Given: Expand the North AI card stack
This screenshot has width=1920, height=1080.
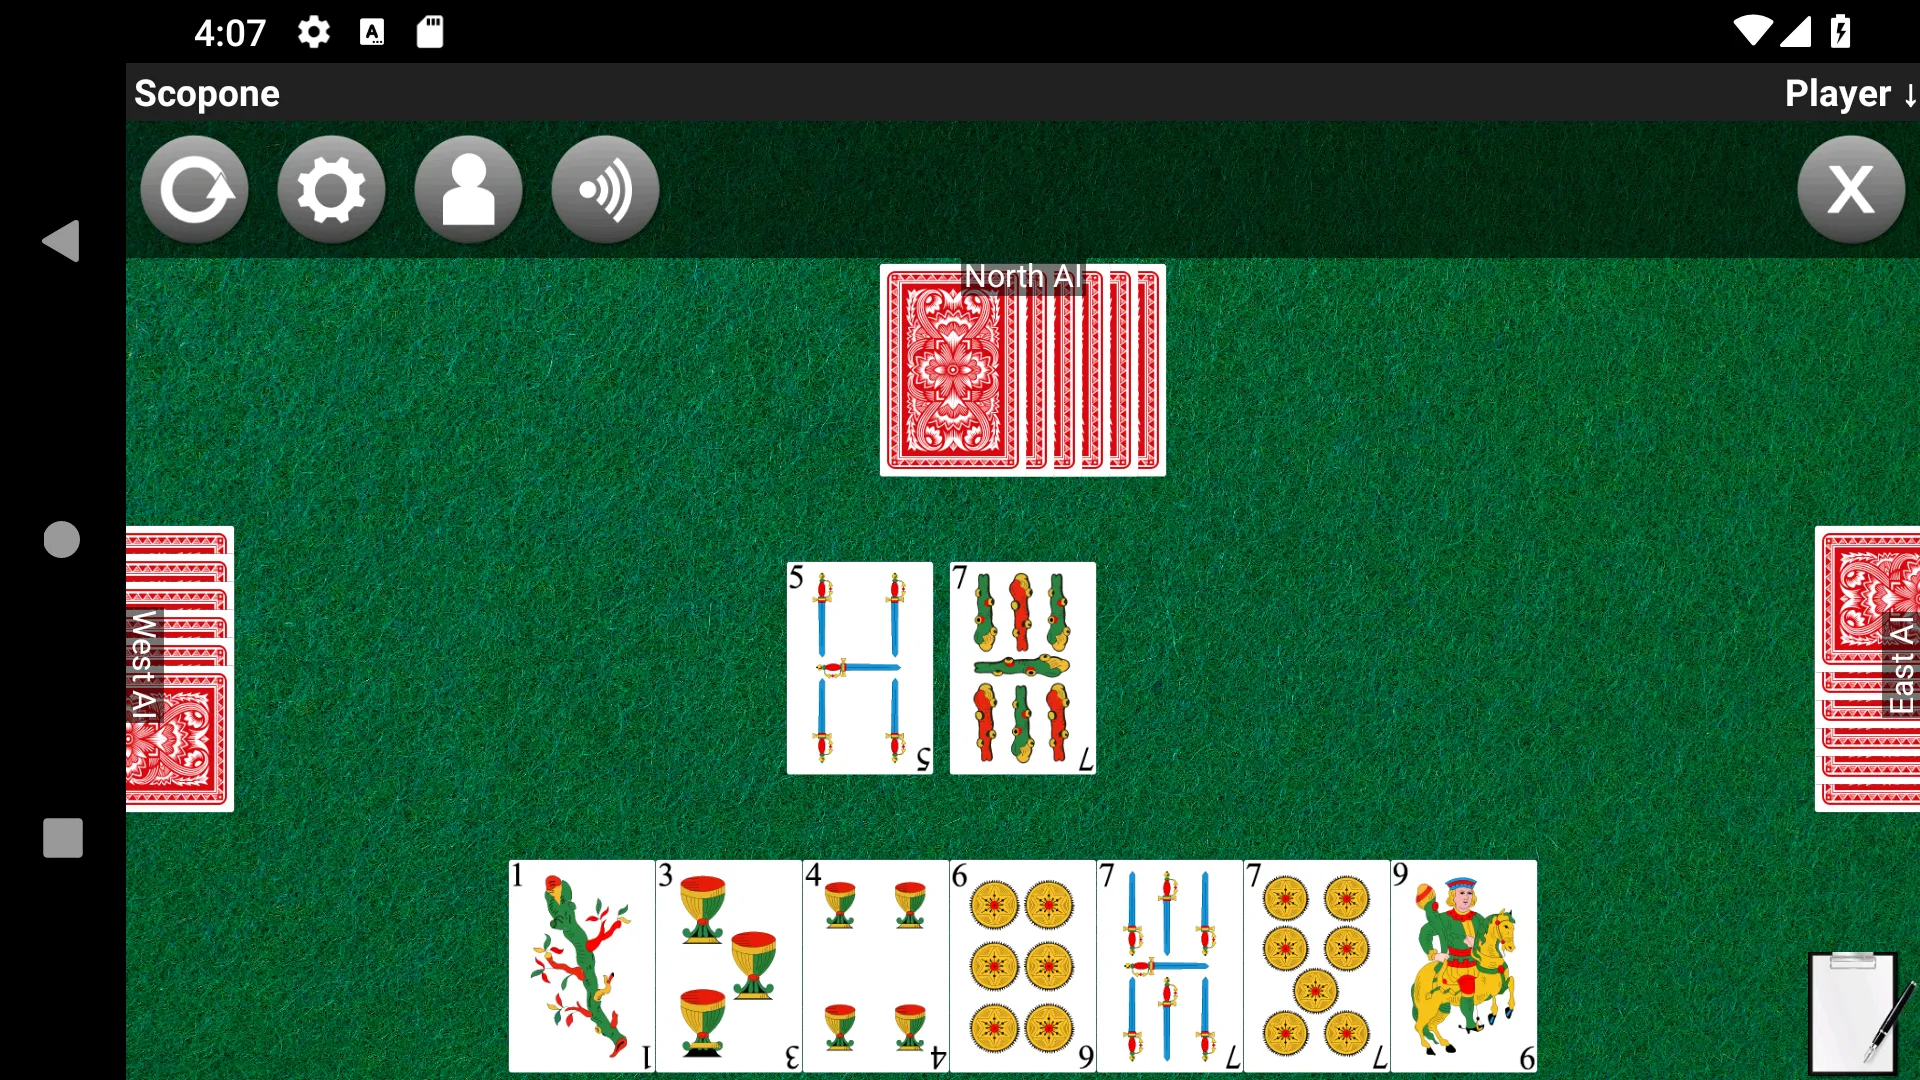Looking at the screenshot, I should pos(1022,369).
